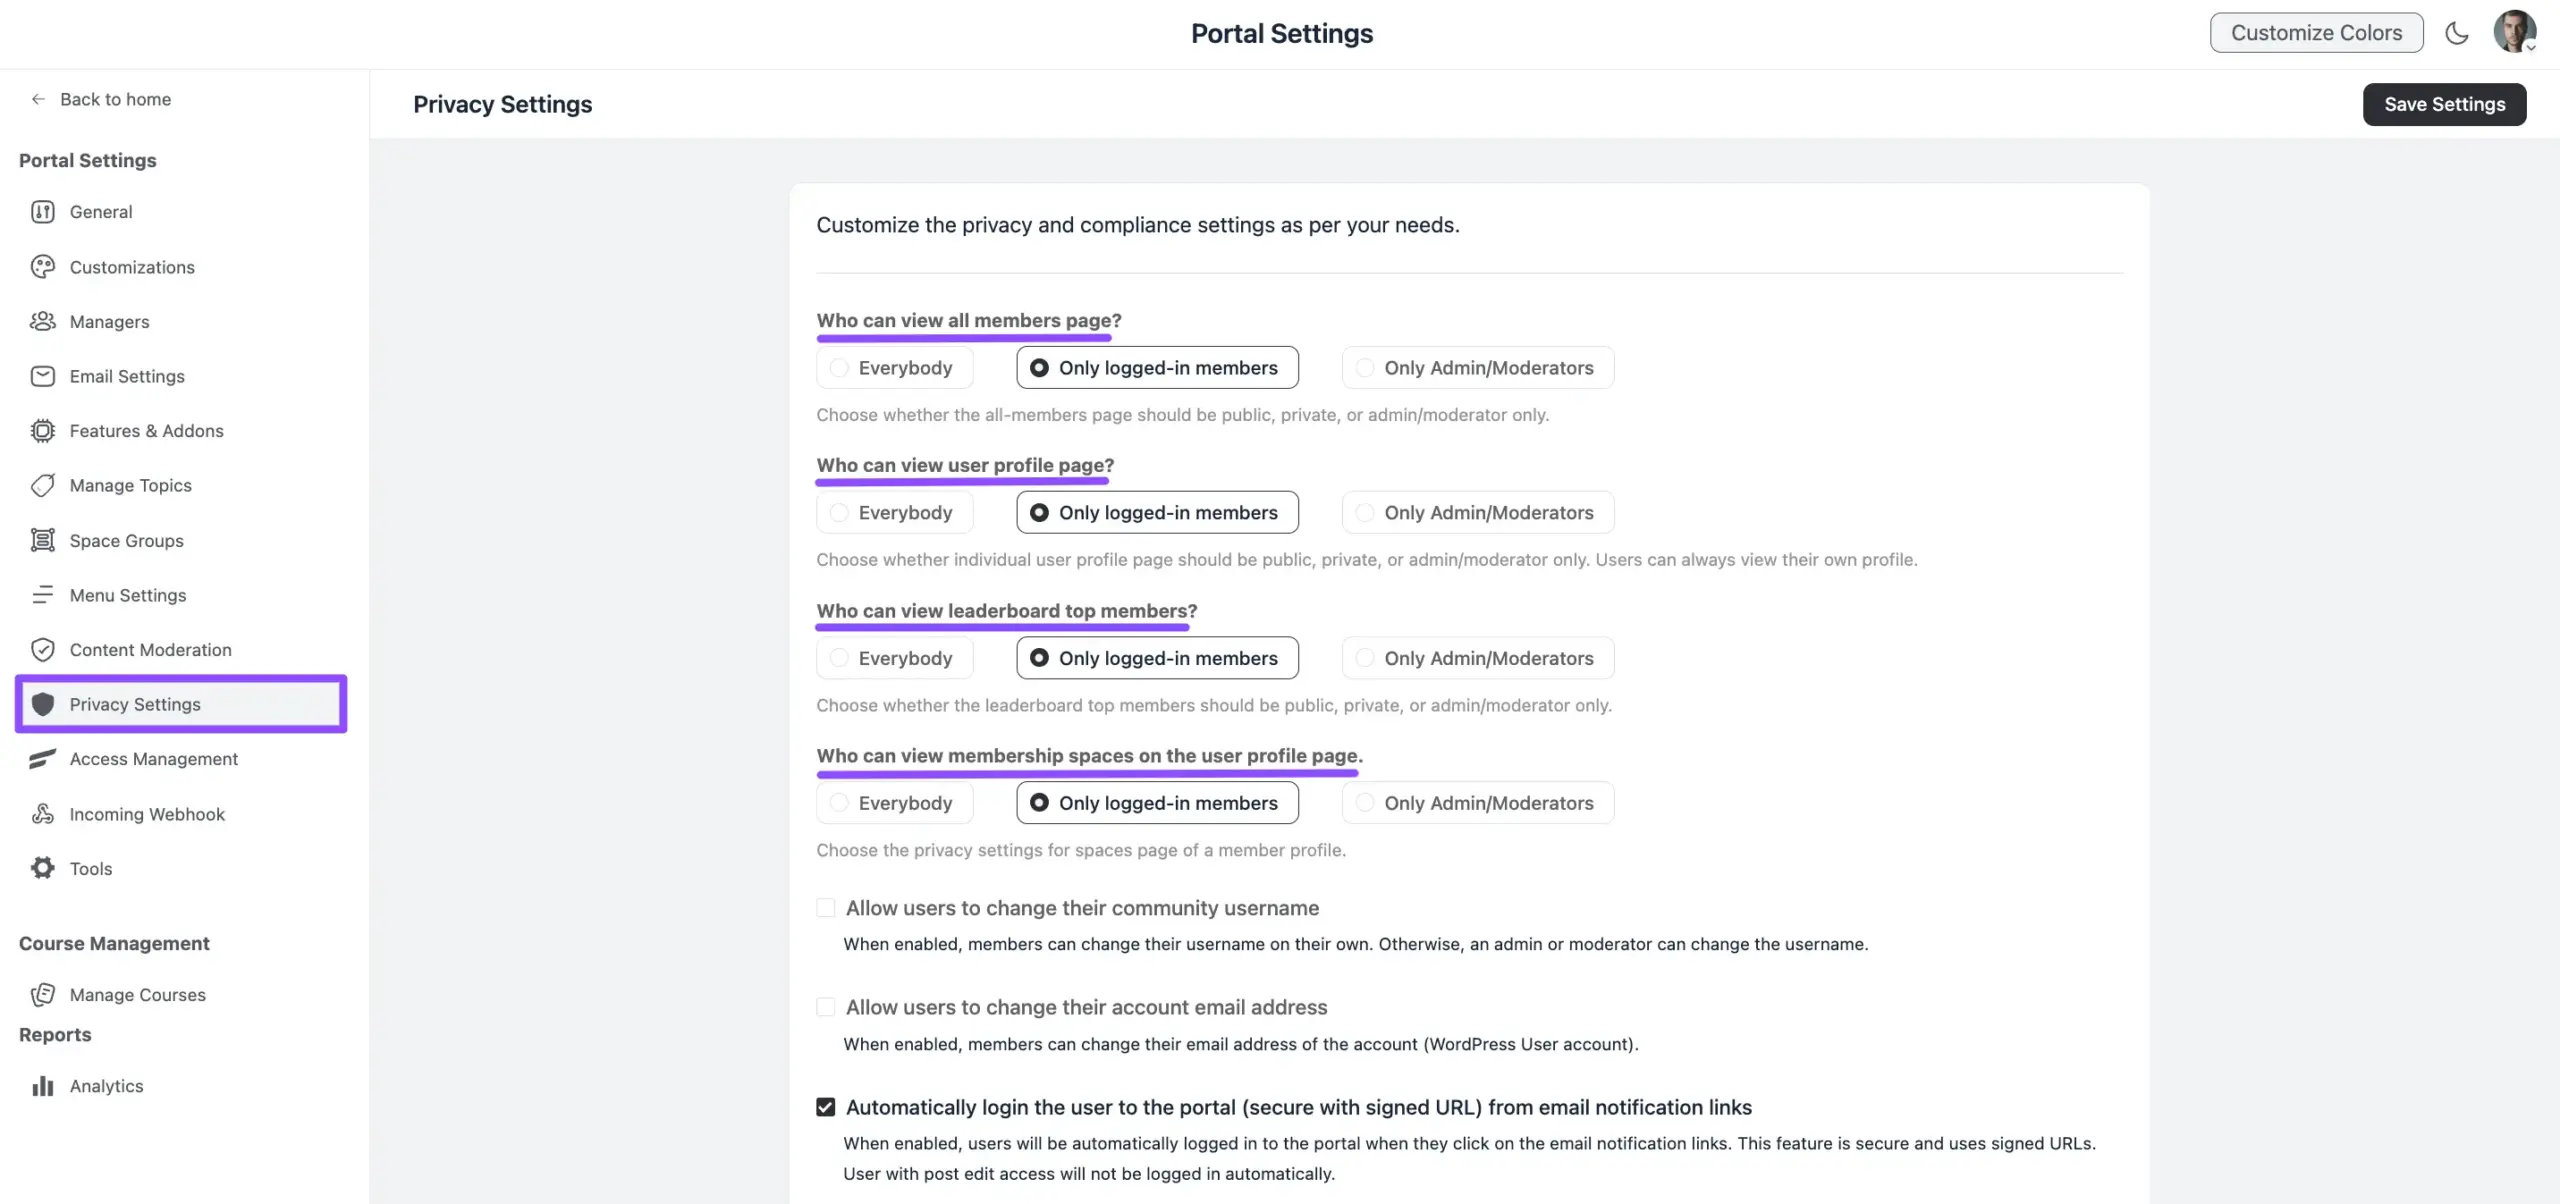
Task: Open Access Management in the sidebar
Action: [x=153, y=759]
